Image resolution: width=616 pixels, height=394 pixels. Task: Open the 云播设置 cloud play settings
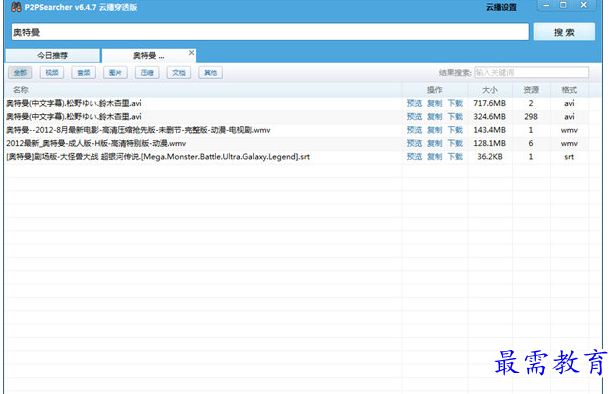tap(501, 7)
